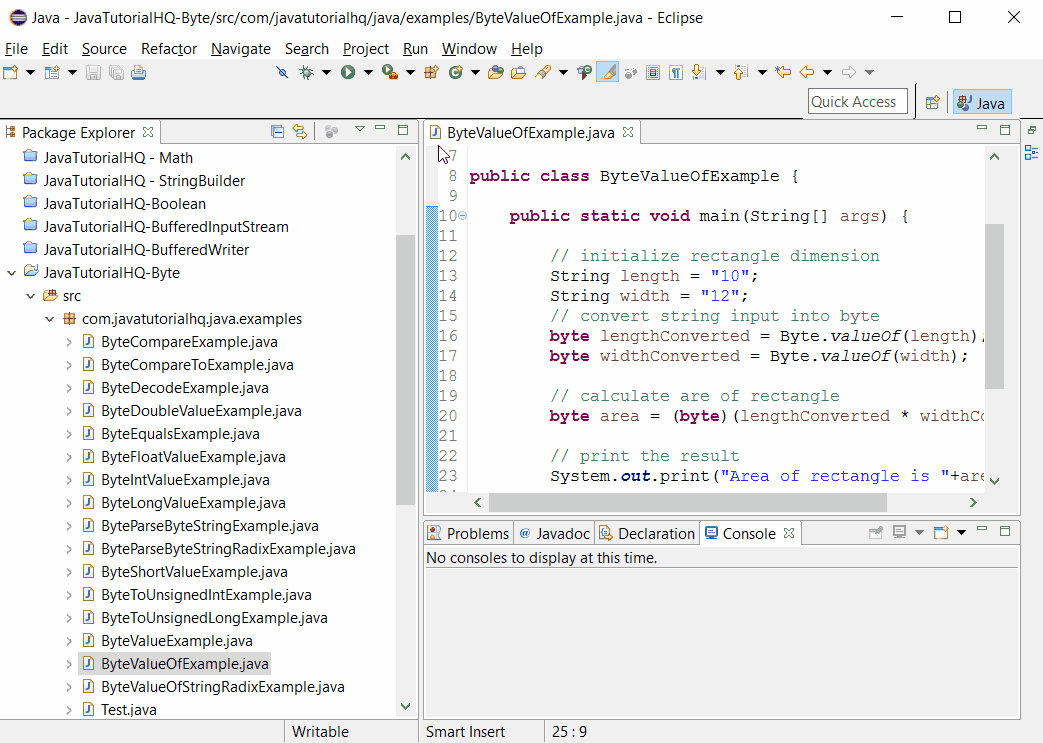Screen dimensions: 1043x743
Task: Save the current file using the Save icon
Action: 92,72
